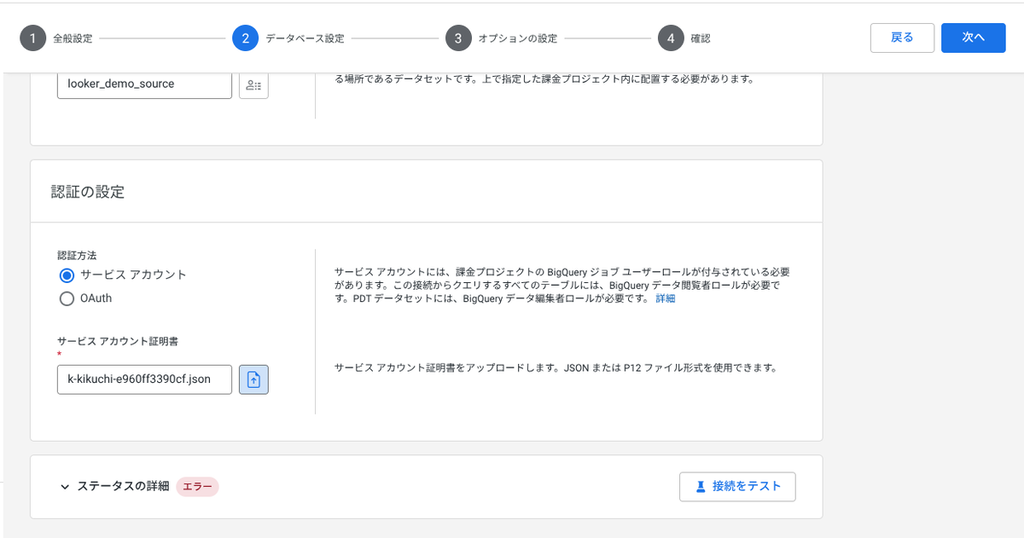Click the サービス アカウント証明書 label
1024x538 pixels.
[118, 341]
